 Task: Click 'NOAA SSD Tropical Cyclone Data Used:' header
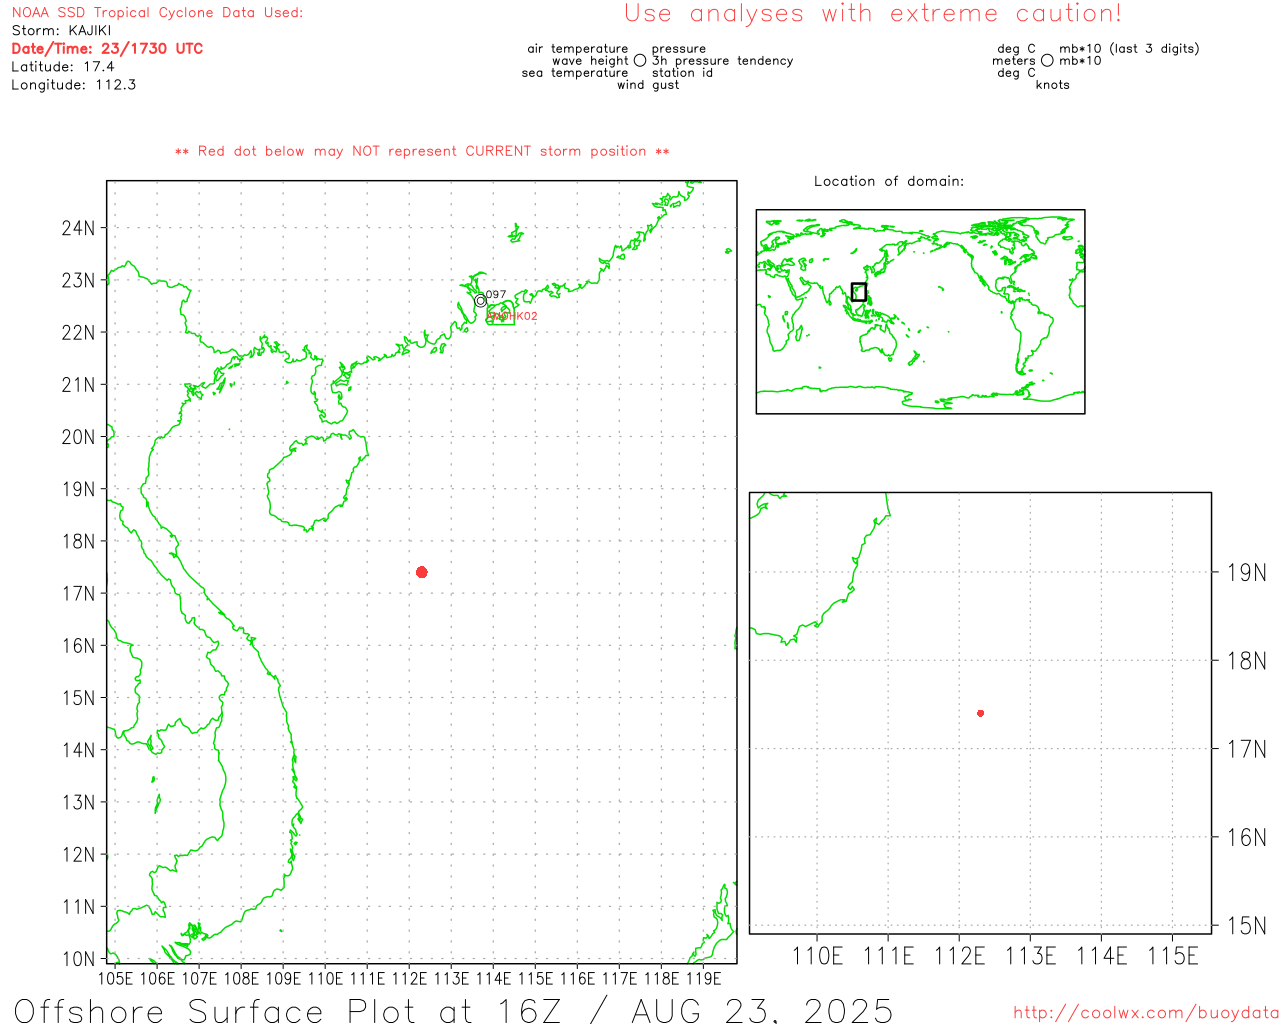(x=157, y=13)
